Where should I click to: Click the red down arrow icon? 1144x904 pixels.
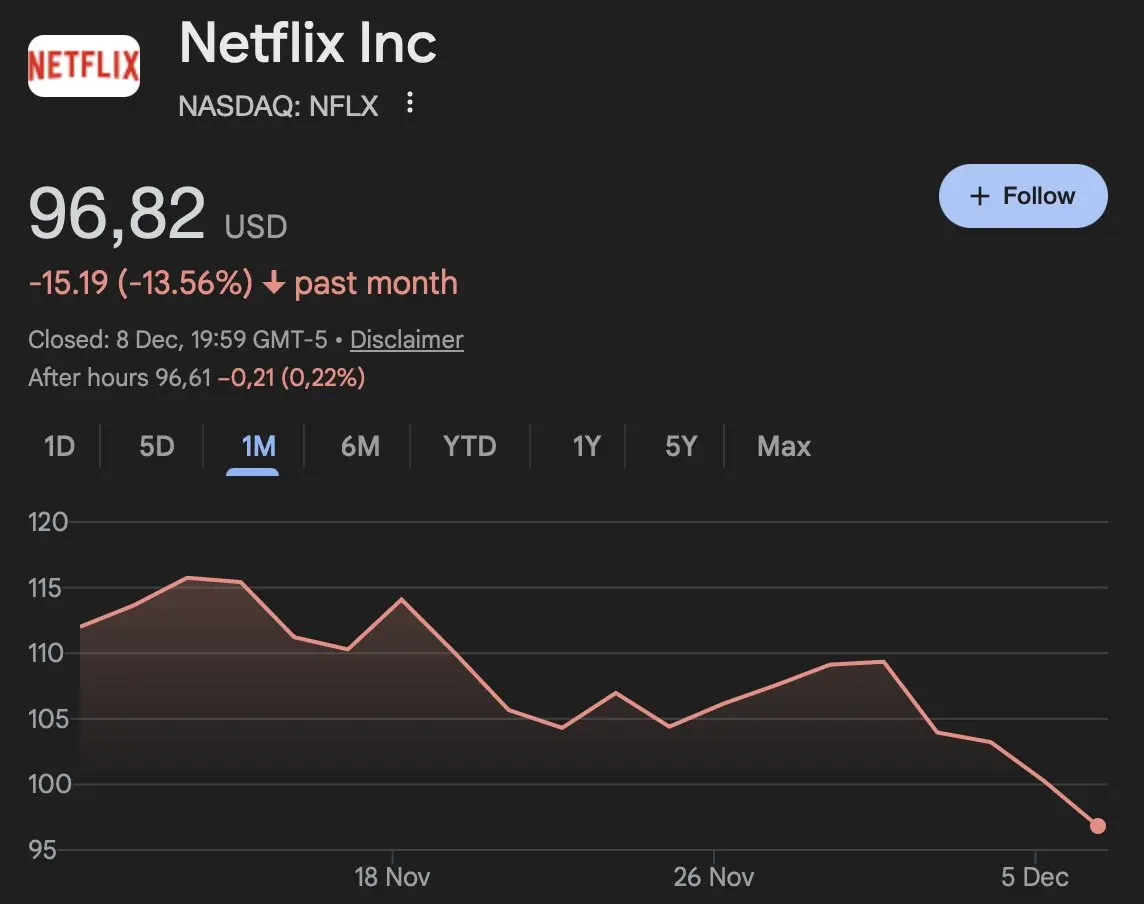point(274,284)
